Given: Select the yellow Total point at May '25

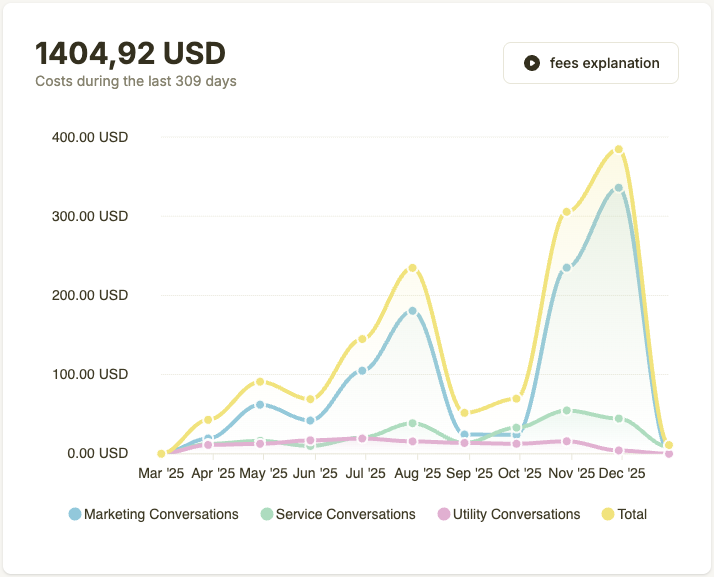Looking at the screenshot, I should click(260, 382).
